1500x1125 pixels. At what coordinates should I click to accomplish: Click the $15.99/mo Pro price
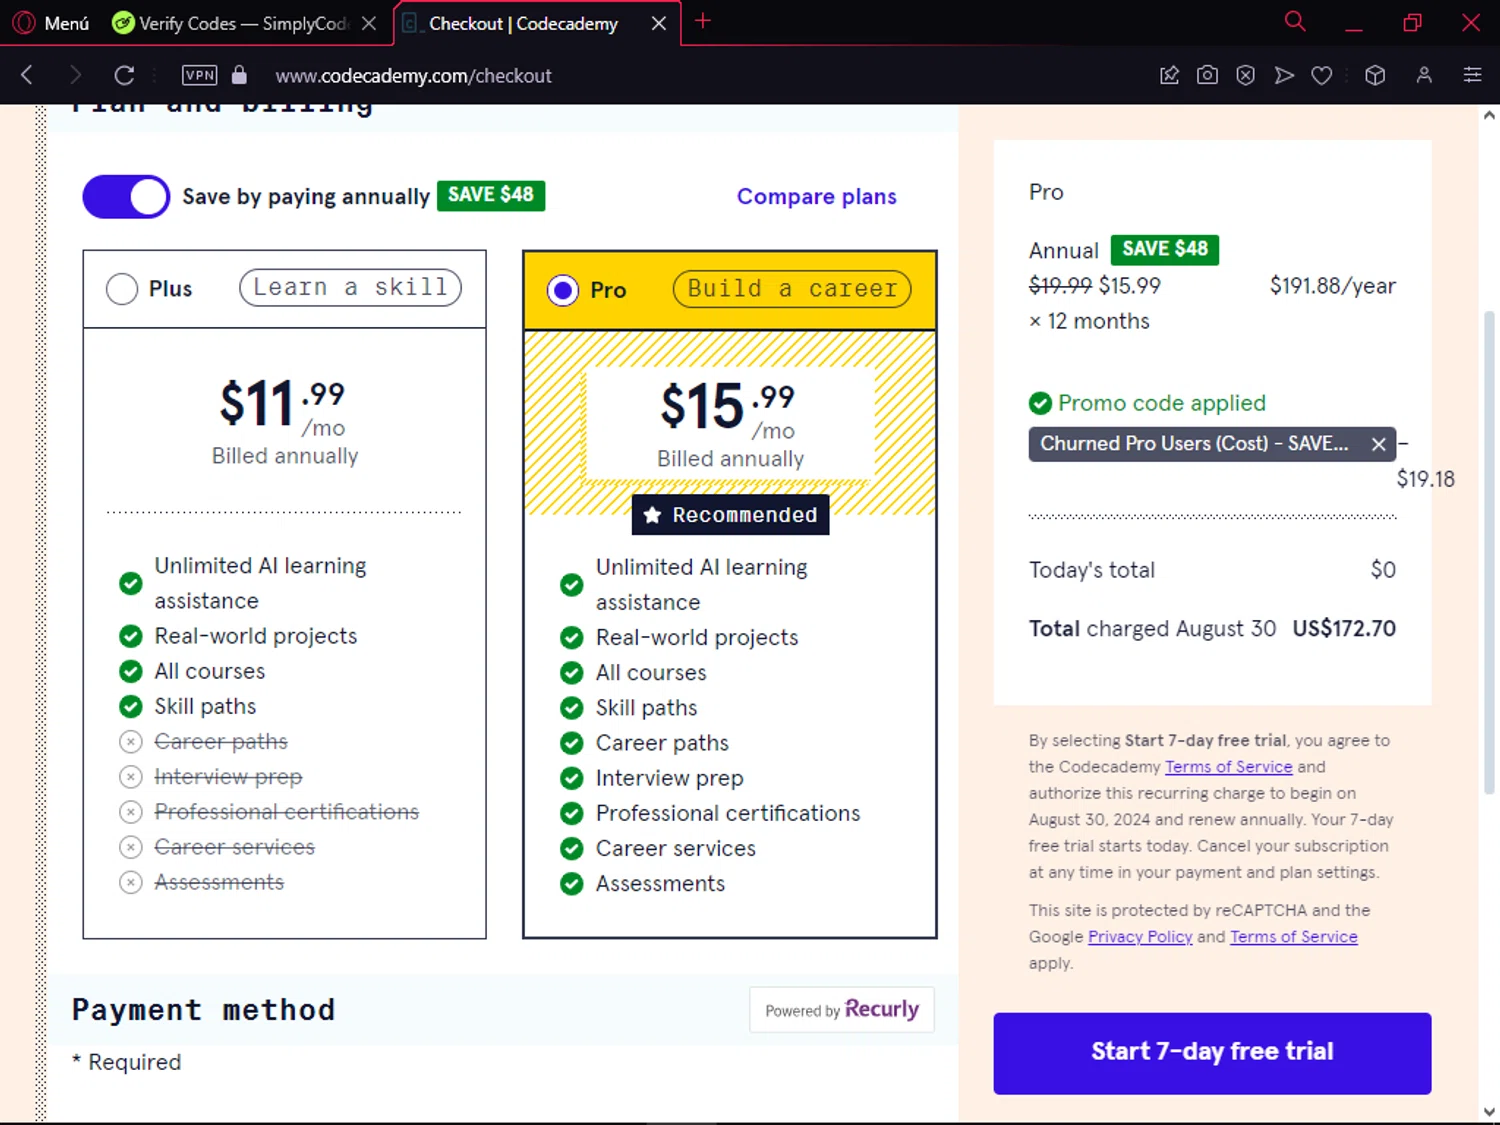[x=728, y=409]
